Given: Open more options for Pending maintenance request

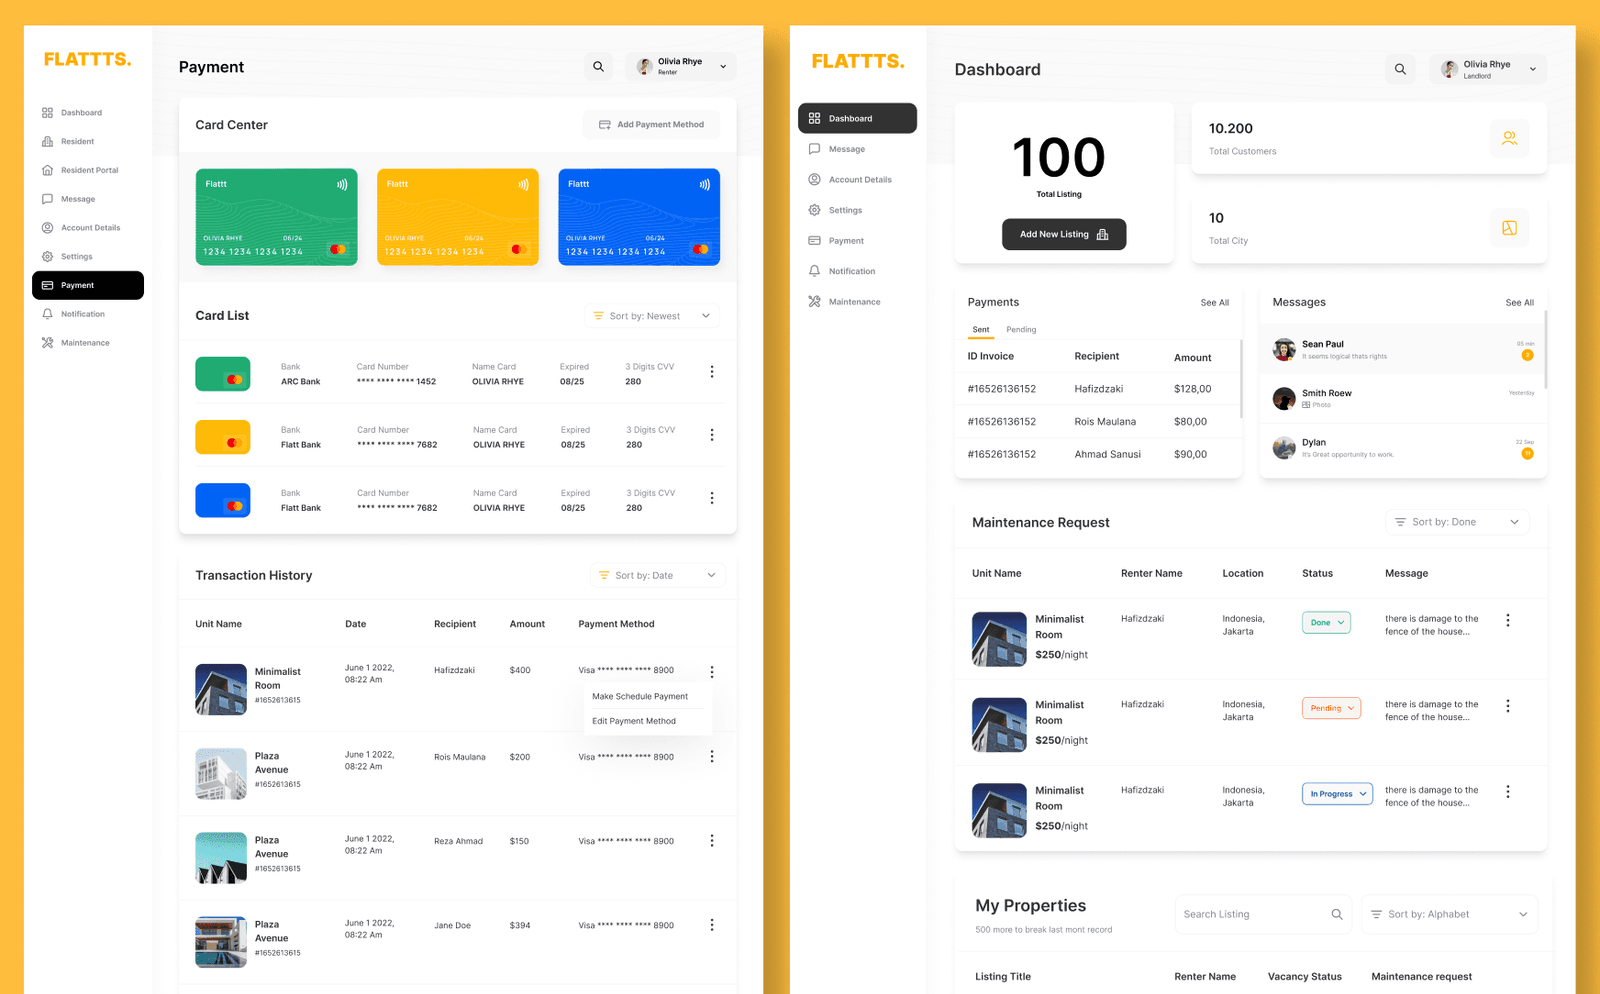Looking at the screenshot, I should tap(1508, 706).
